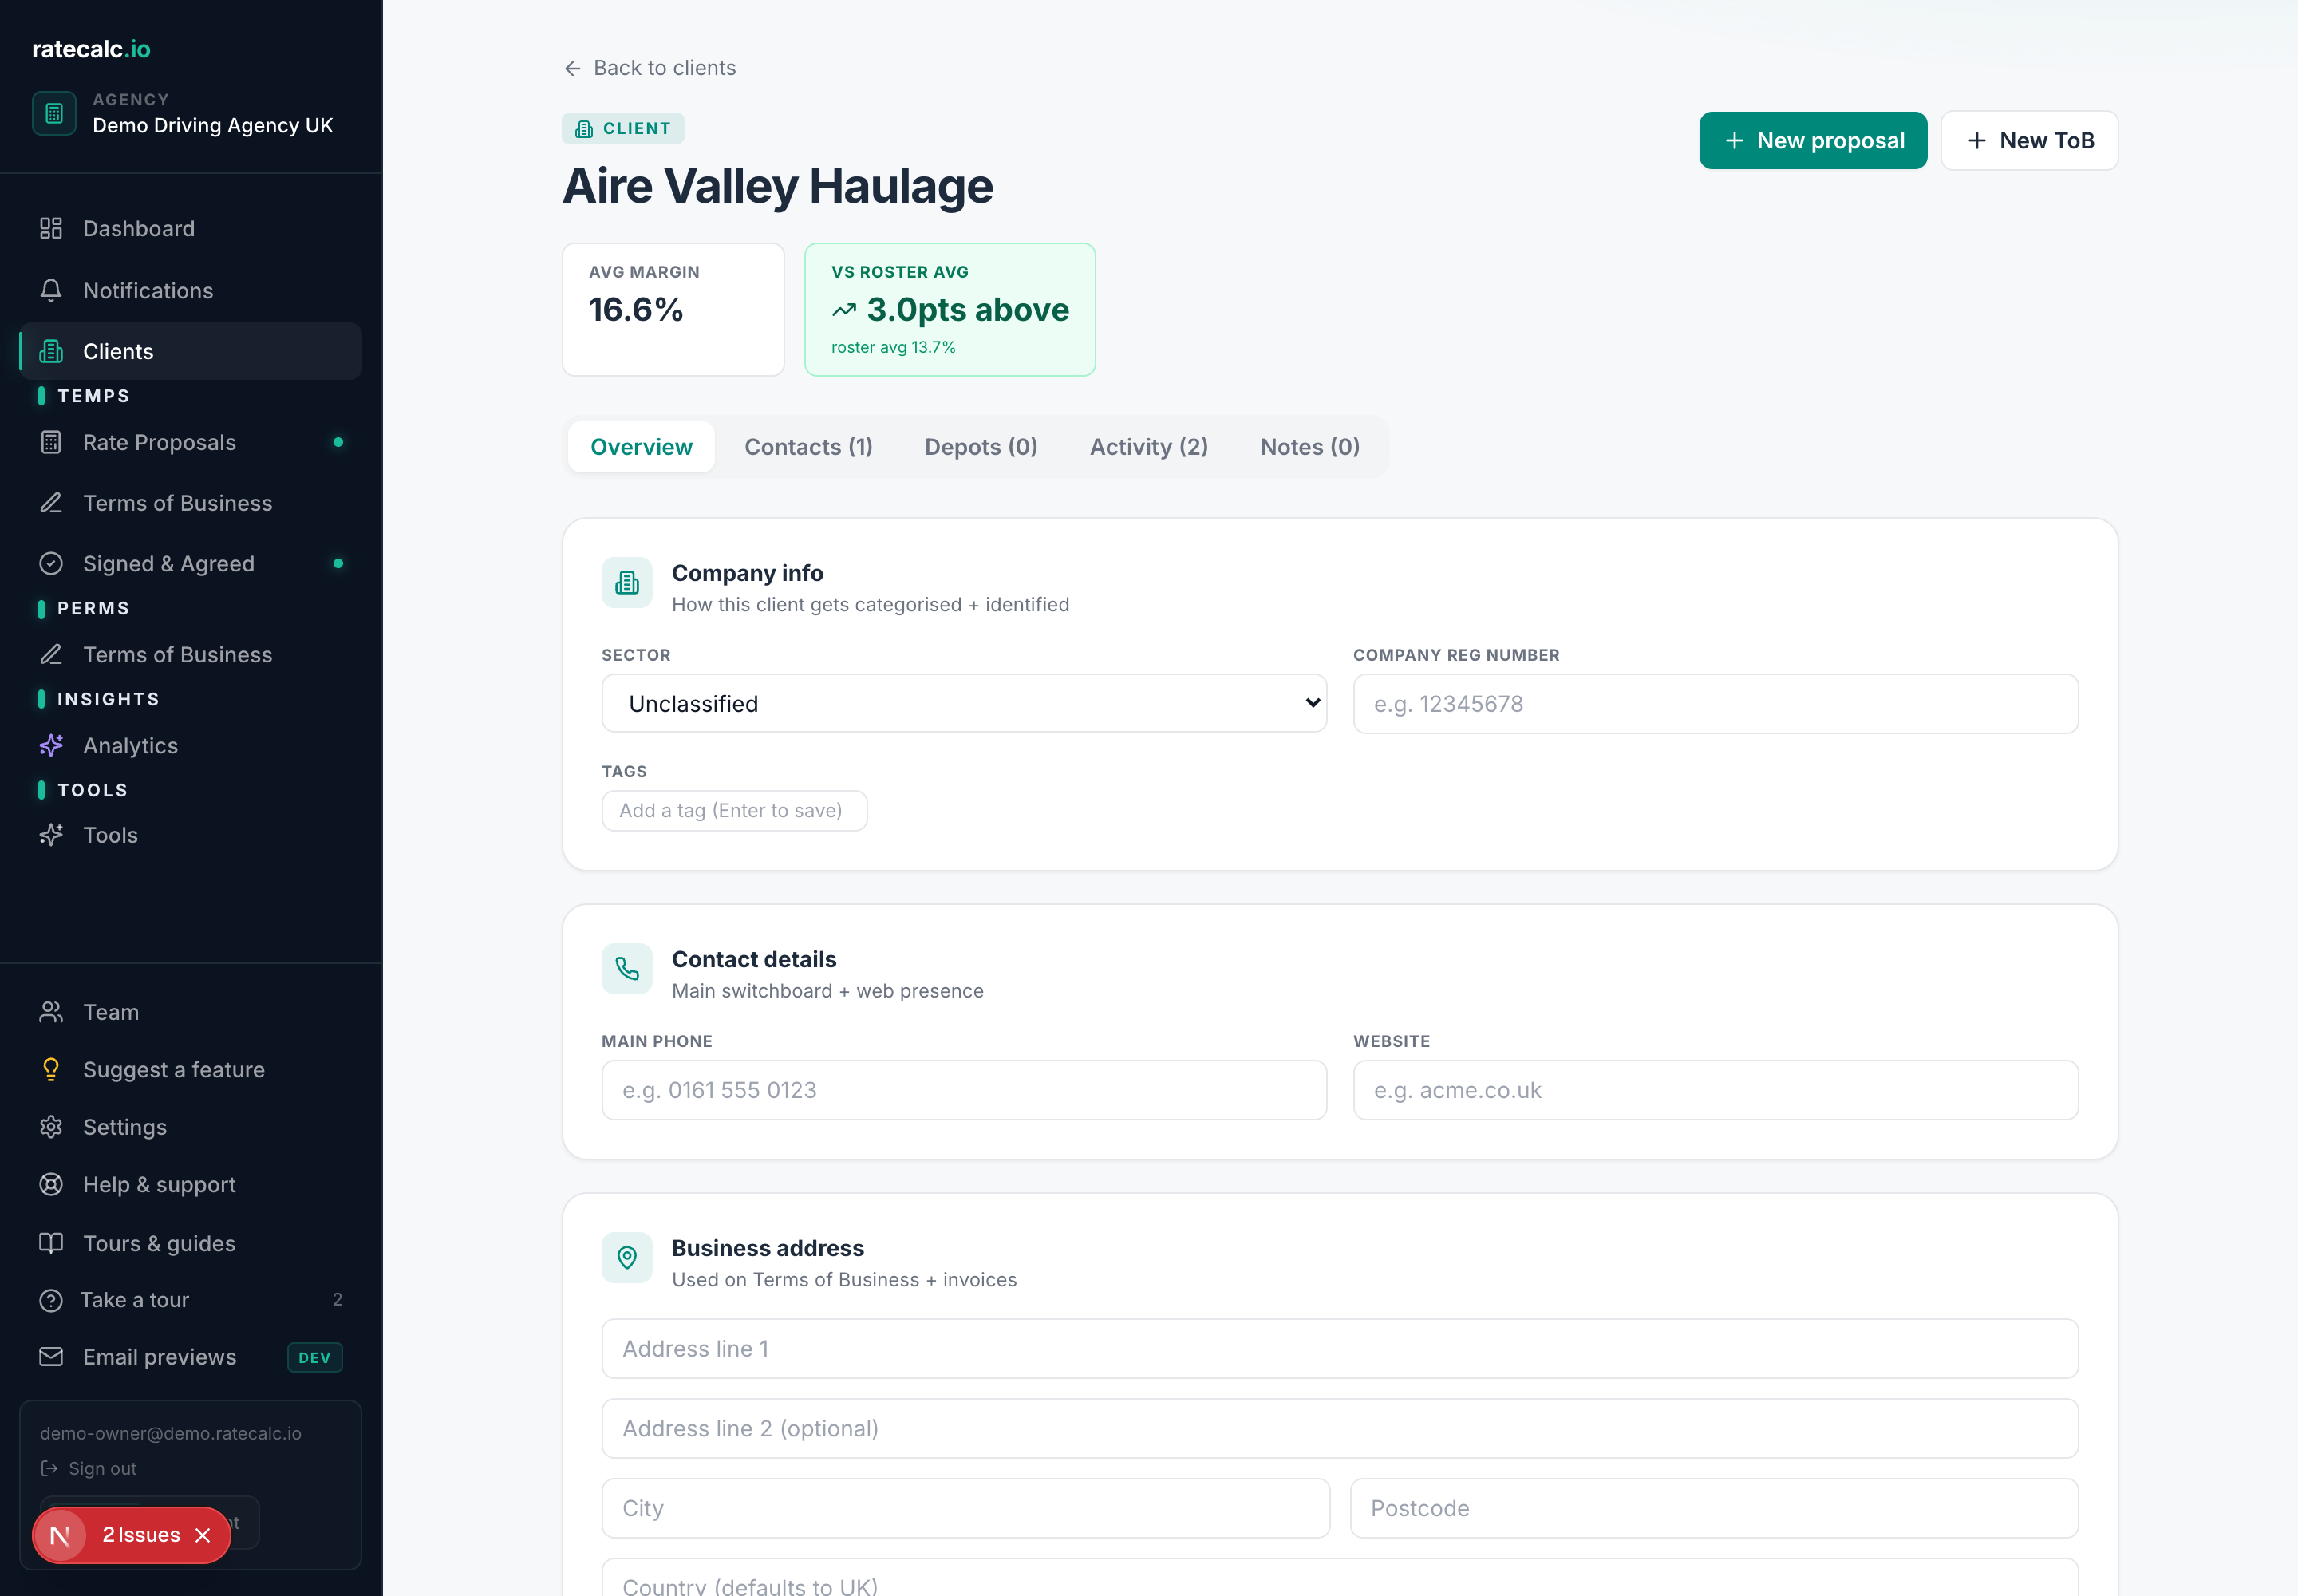Open Settings in the sidebar

coord(191,1127)
